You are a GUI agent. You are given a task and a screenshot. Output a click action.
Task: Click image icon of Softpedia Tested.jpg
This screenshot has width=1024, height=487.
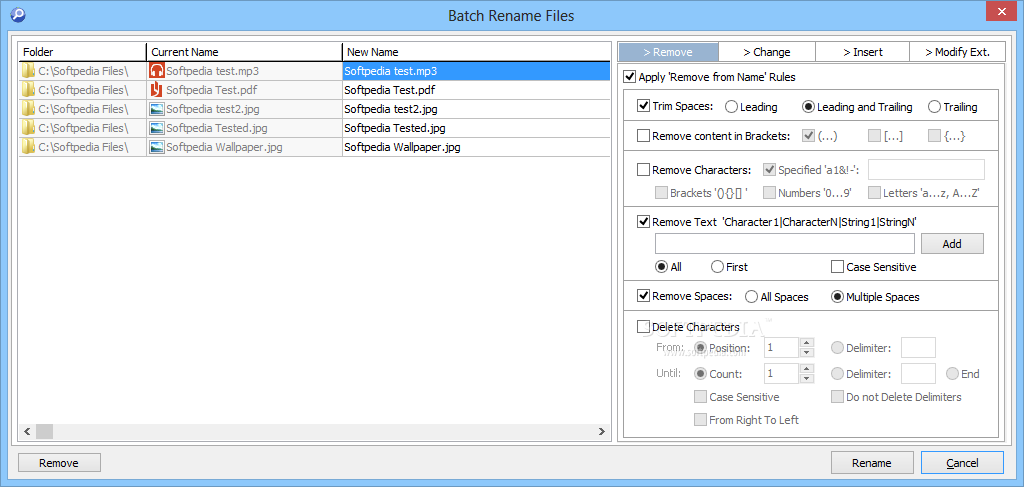pos(157,128)
